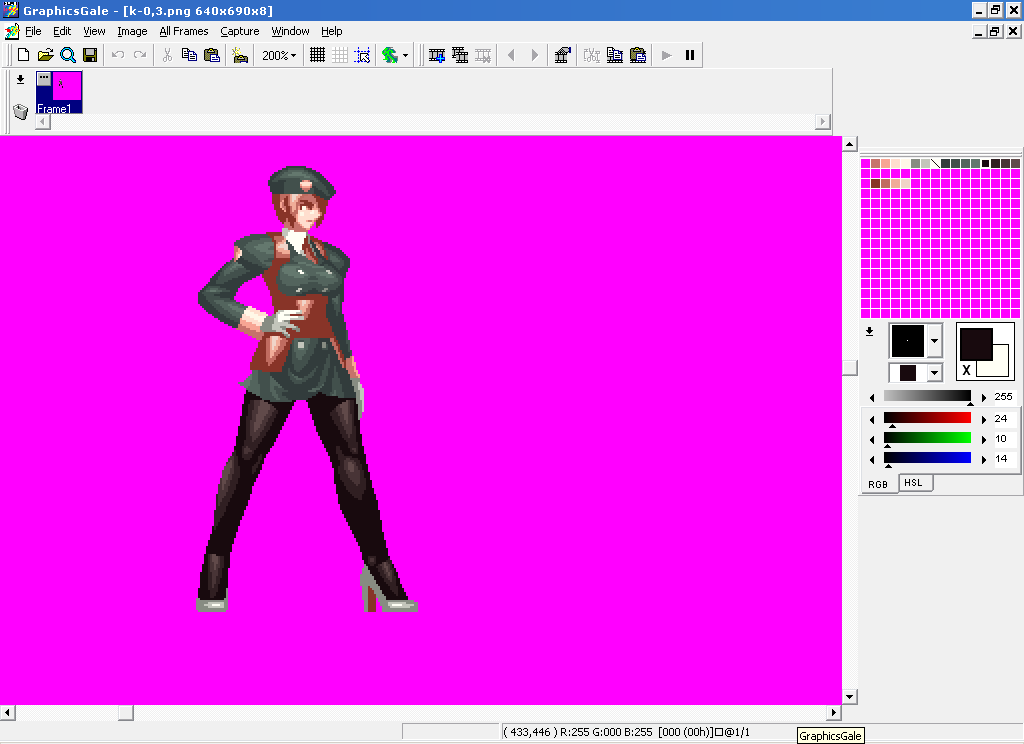Screen dimensions: 1024x744
Task: Toggle the black grid display icon
Action: [317, 55]
